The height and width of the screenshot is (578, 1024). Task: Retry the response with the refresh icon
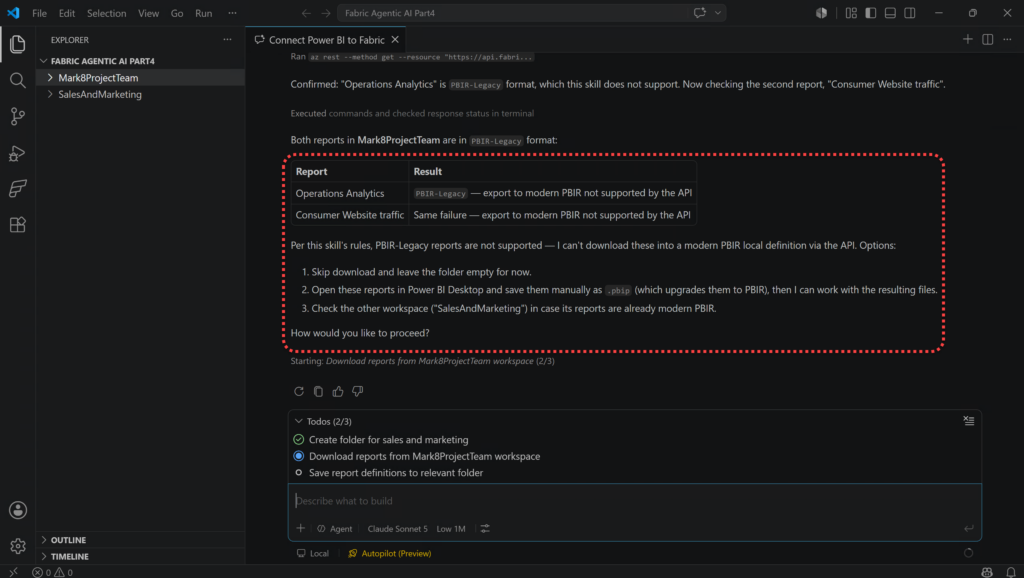coord(298,391)
